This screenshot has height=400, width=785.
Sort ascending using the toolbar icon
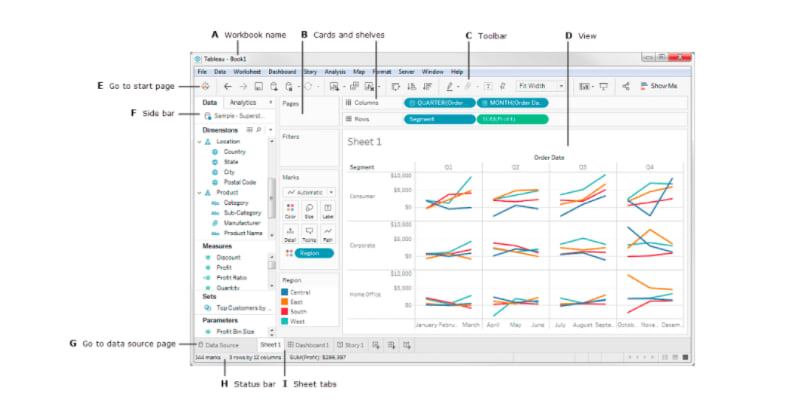[x=412, y=86]
